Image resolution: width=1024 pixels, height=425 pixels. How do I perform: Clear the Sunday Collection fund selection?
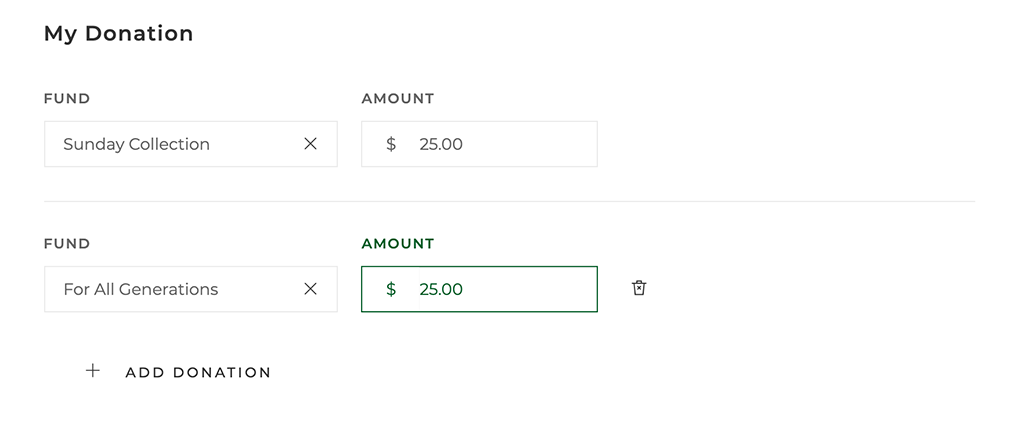(310, 144)
